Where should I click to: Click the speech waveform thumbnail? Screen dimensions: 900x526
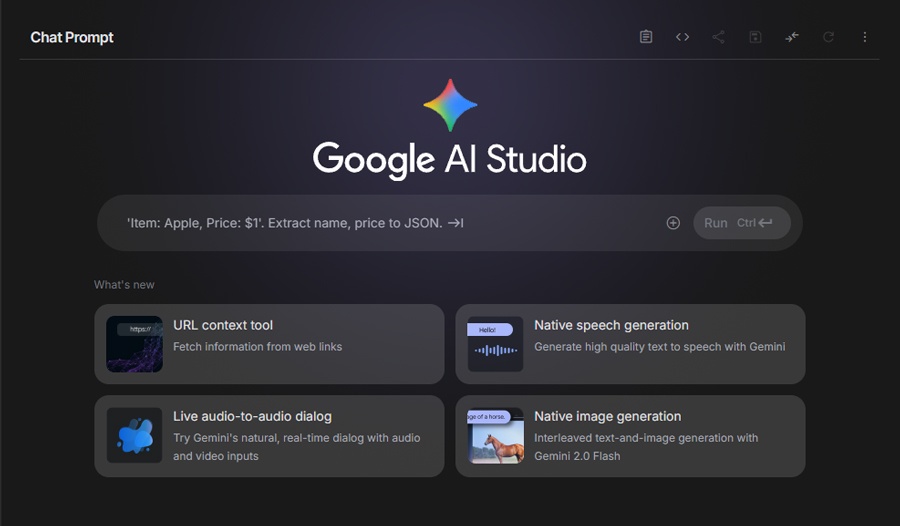click(495, 344)
